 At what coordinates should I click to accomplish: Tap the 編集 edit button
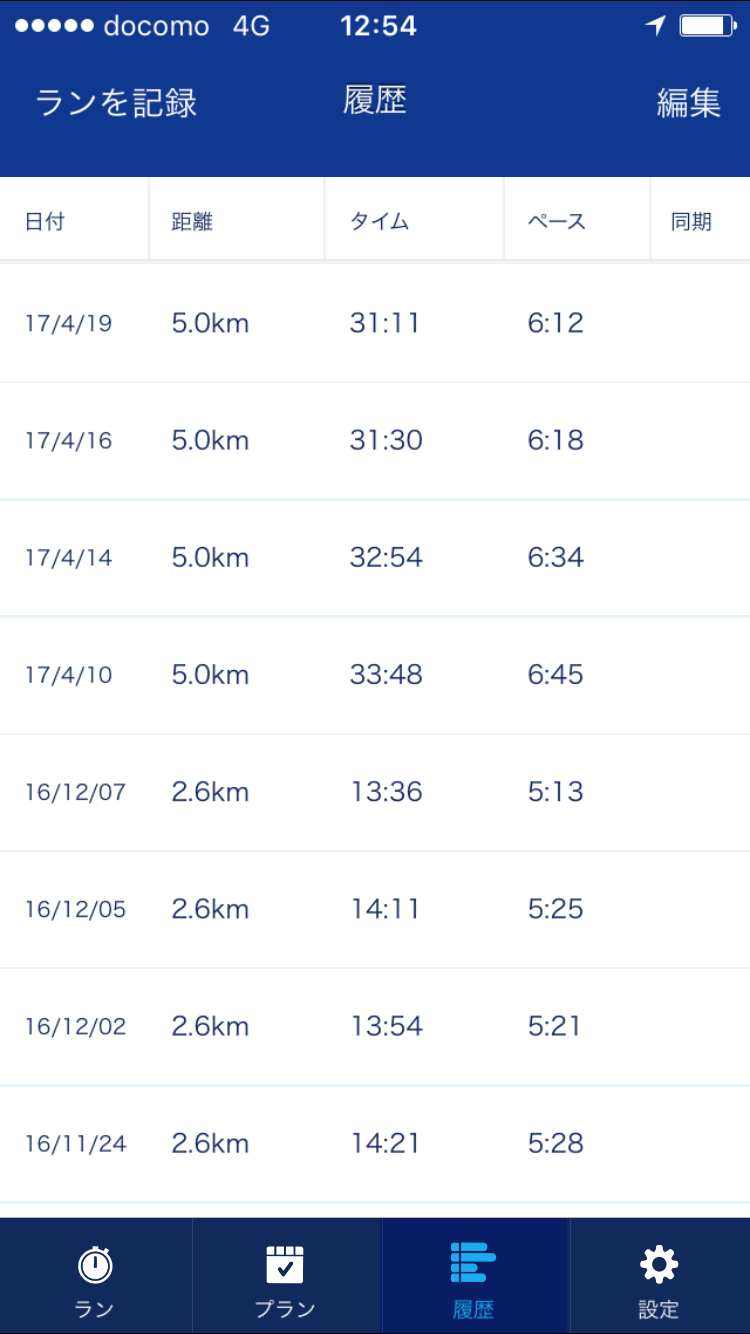click(x=688, y=103)
